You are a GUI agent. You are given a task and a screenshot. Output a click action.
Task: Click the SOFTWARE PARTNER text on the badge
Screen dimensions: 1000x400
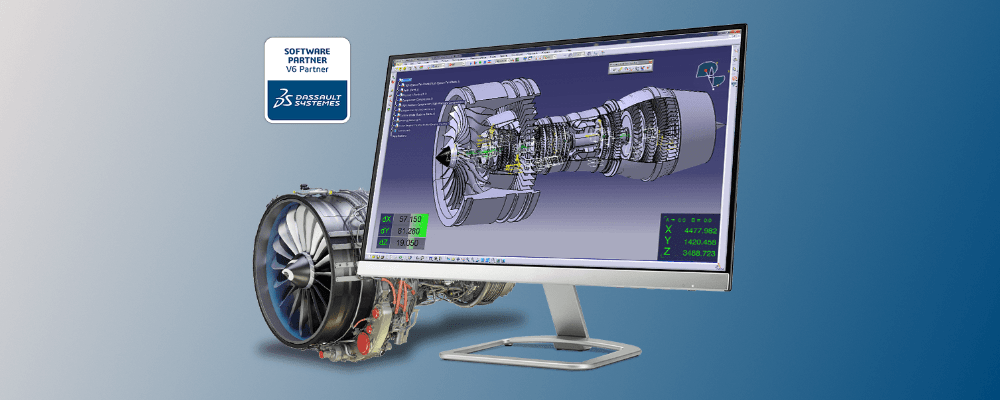pos(307,52)
